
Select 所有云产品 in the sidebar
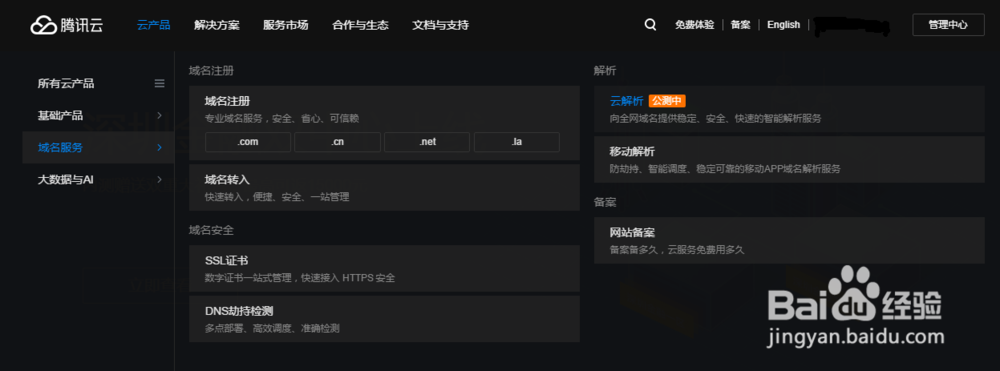[66, 84]
